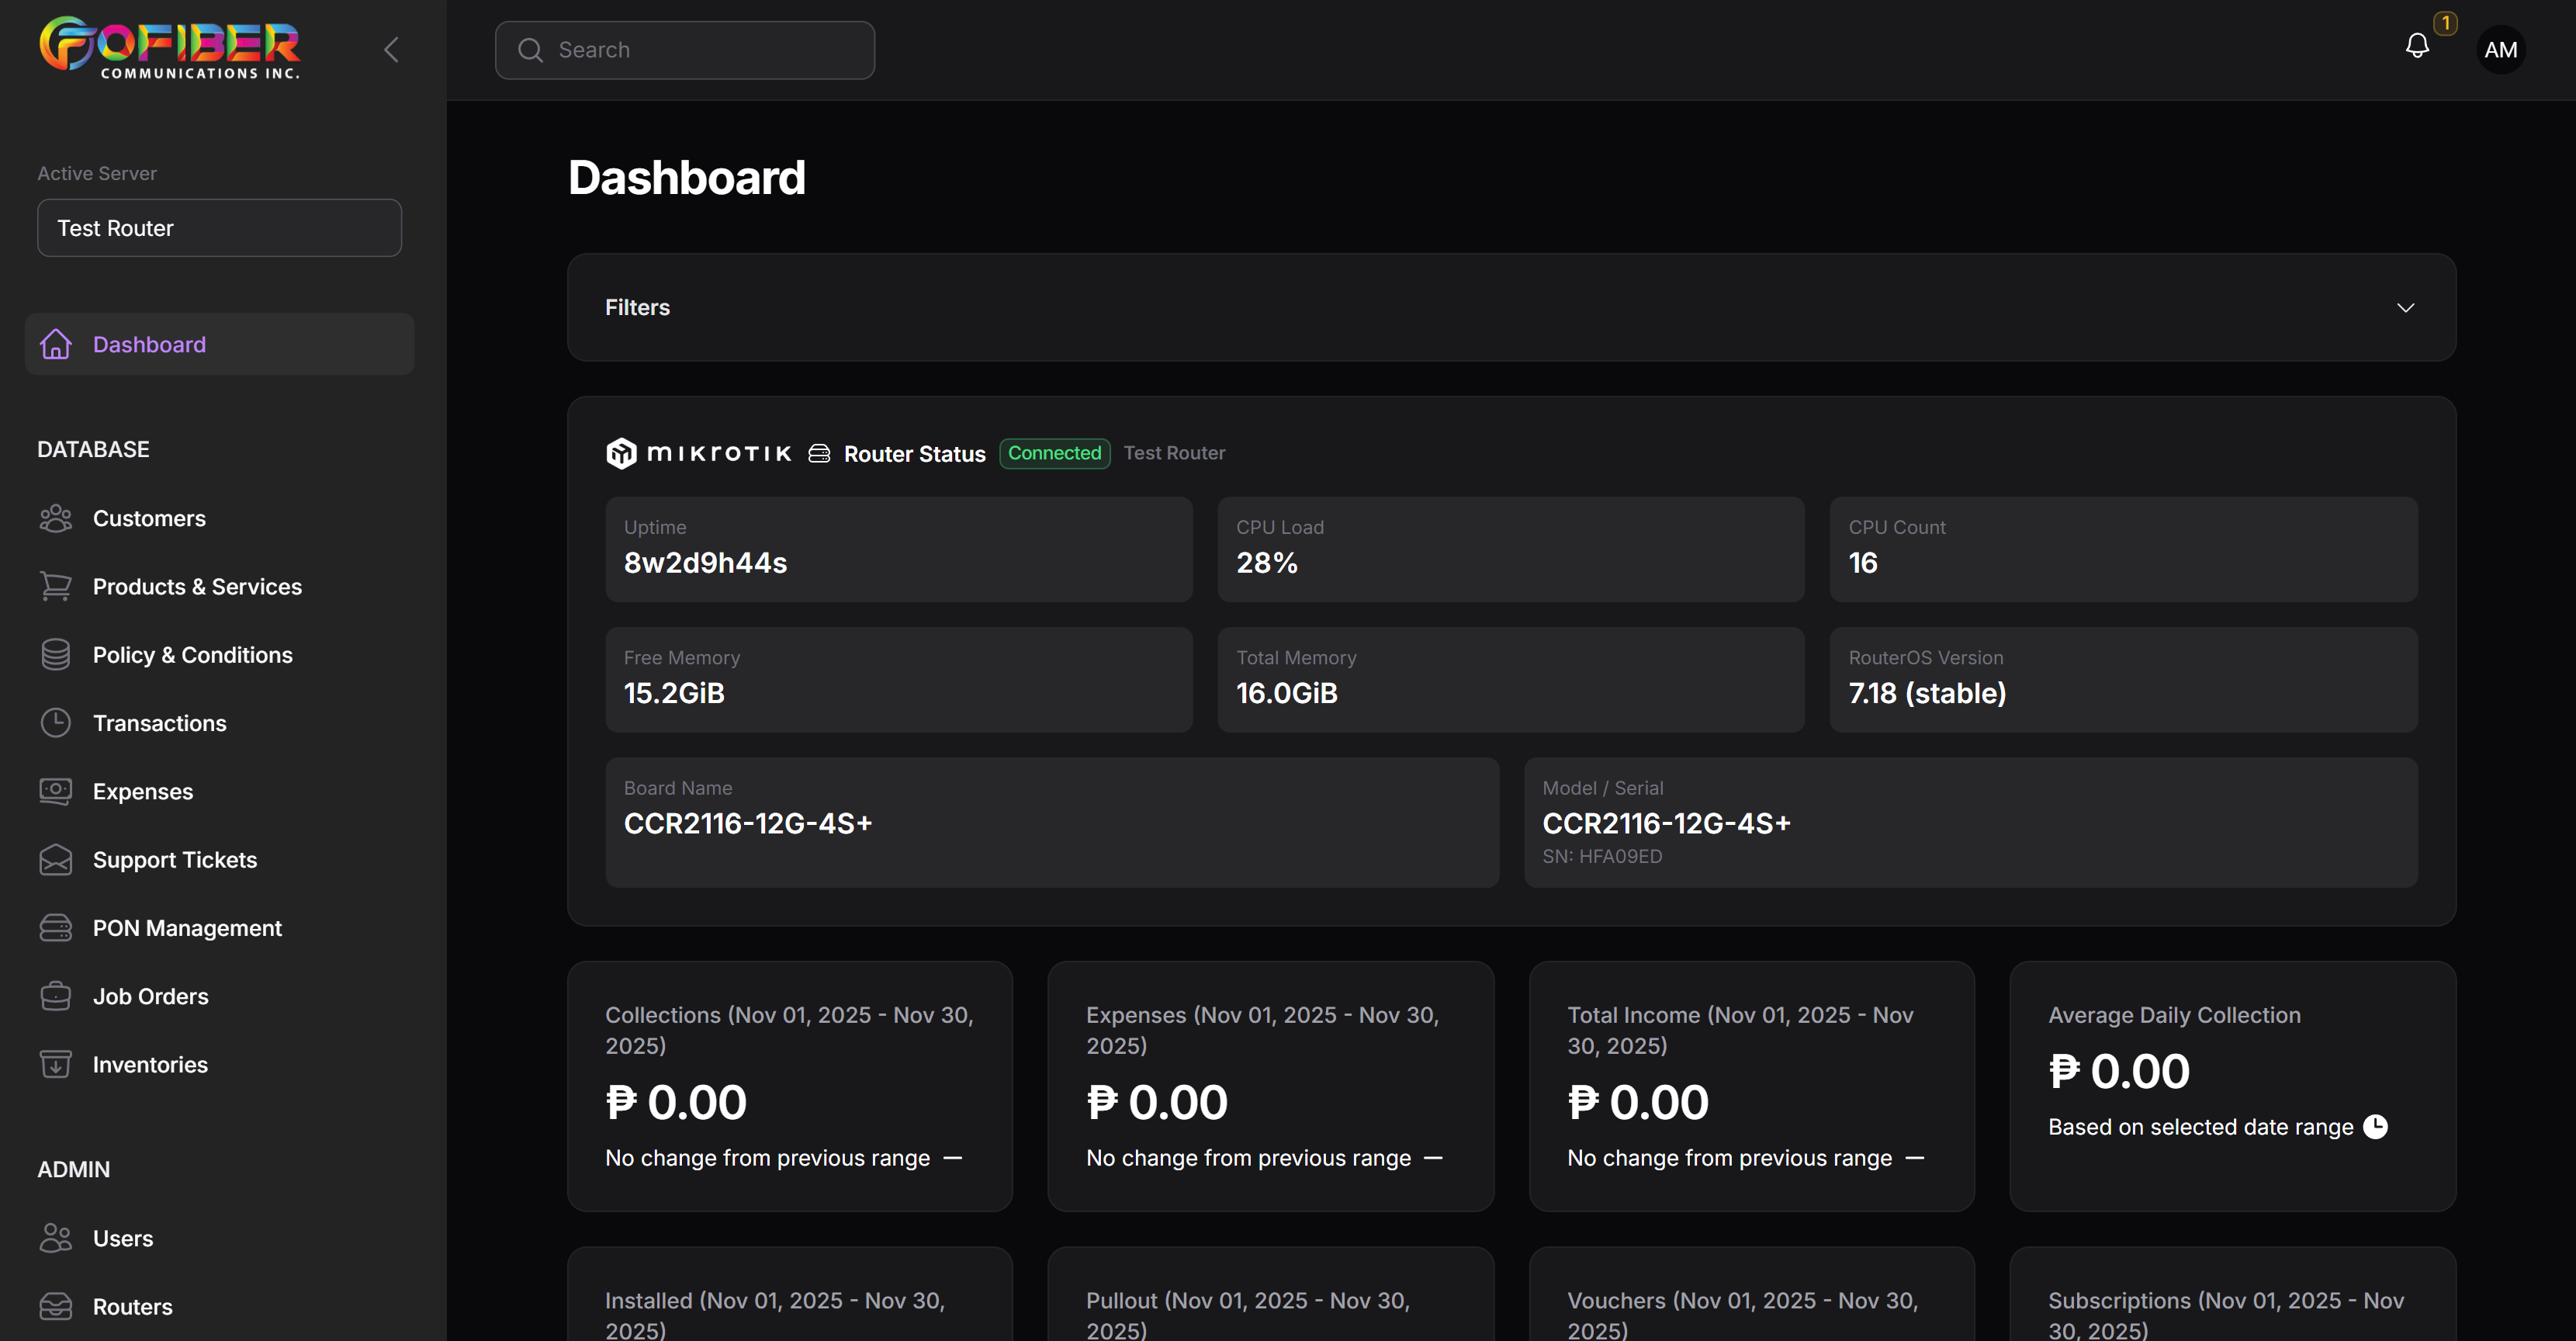Collapse the sidebar with the chevron

(391, 50)
